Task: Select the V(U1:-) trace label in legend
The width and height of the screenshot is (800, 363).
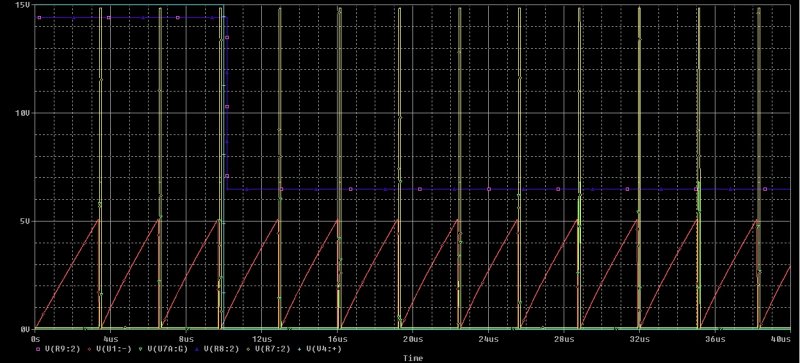Action: 114,349
